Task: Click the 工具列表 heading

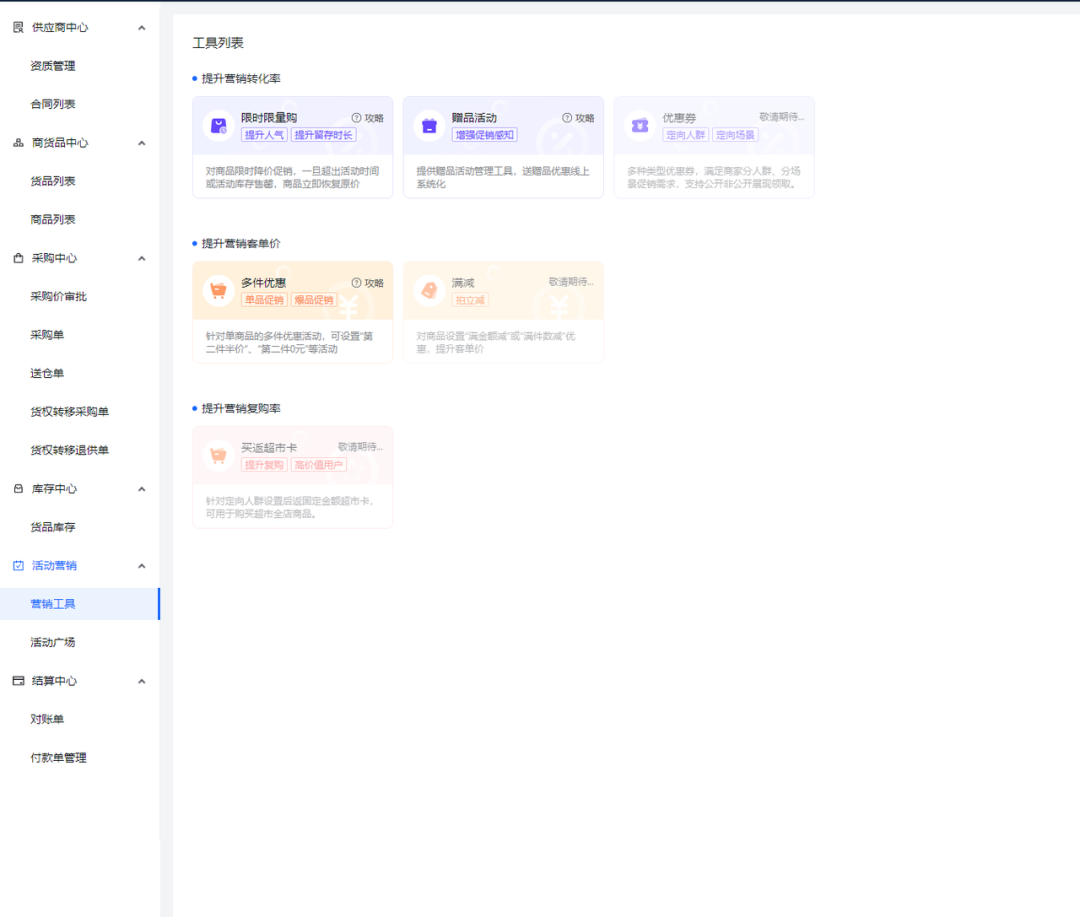Action: 218,43
